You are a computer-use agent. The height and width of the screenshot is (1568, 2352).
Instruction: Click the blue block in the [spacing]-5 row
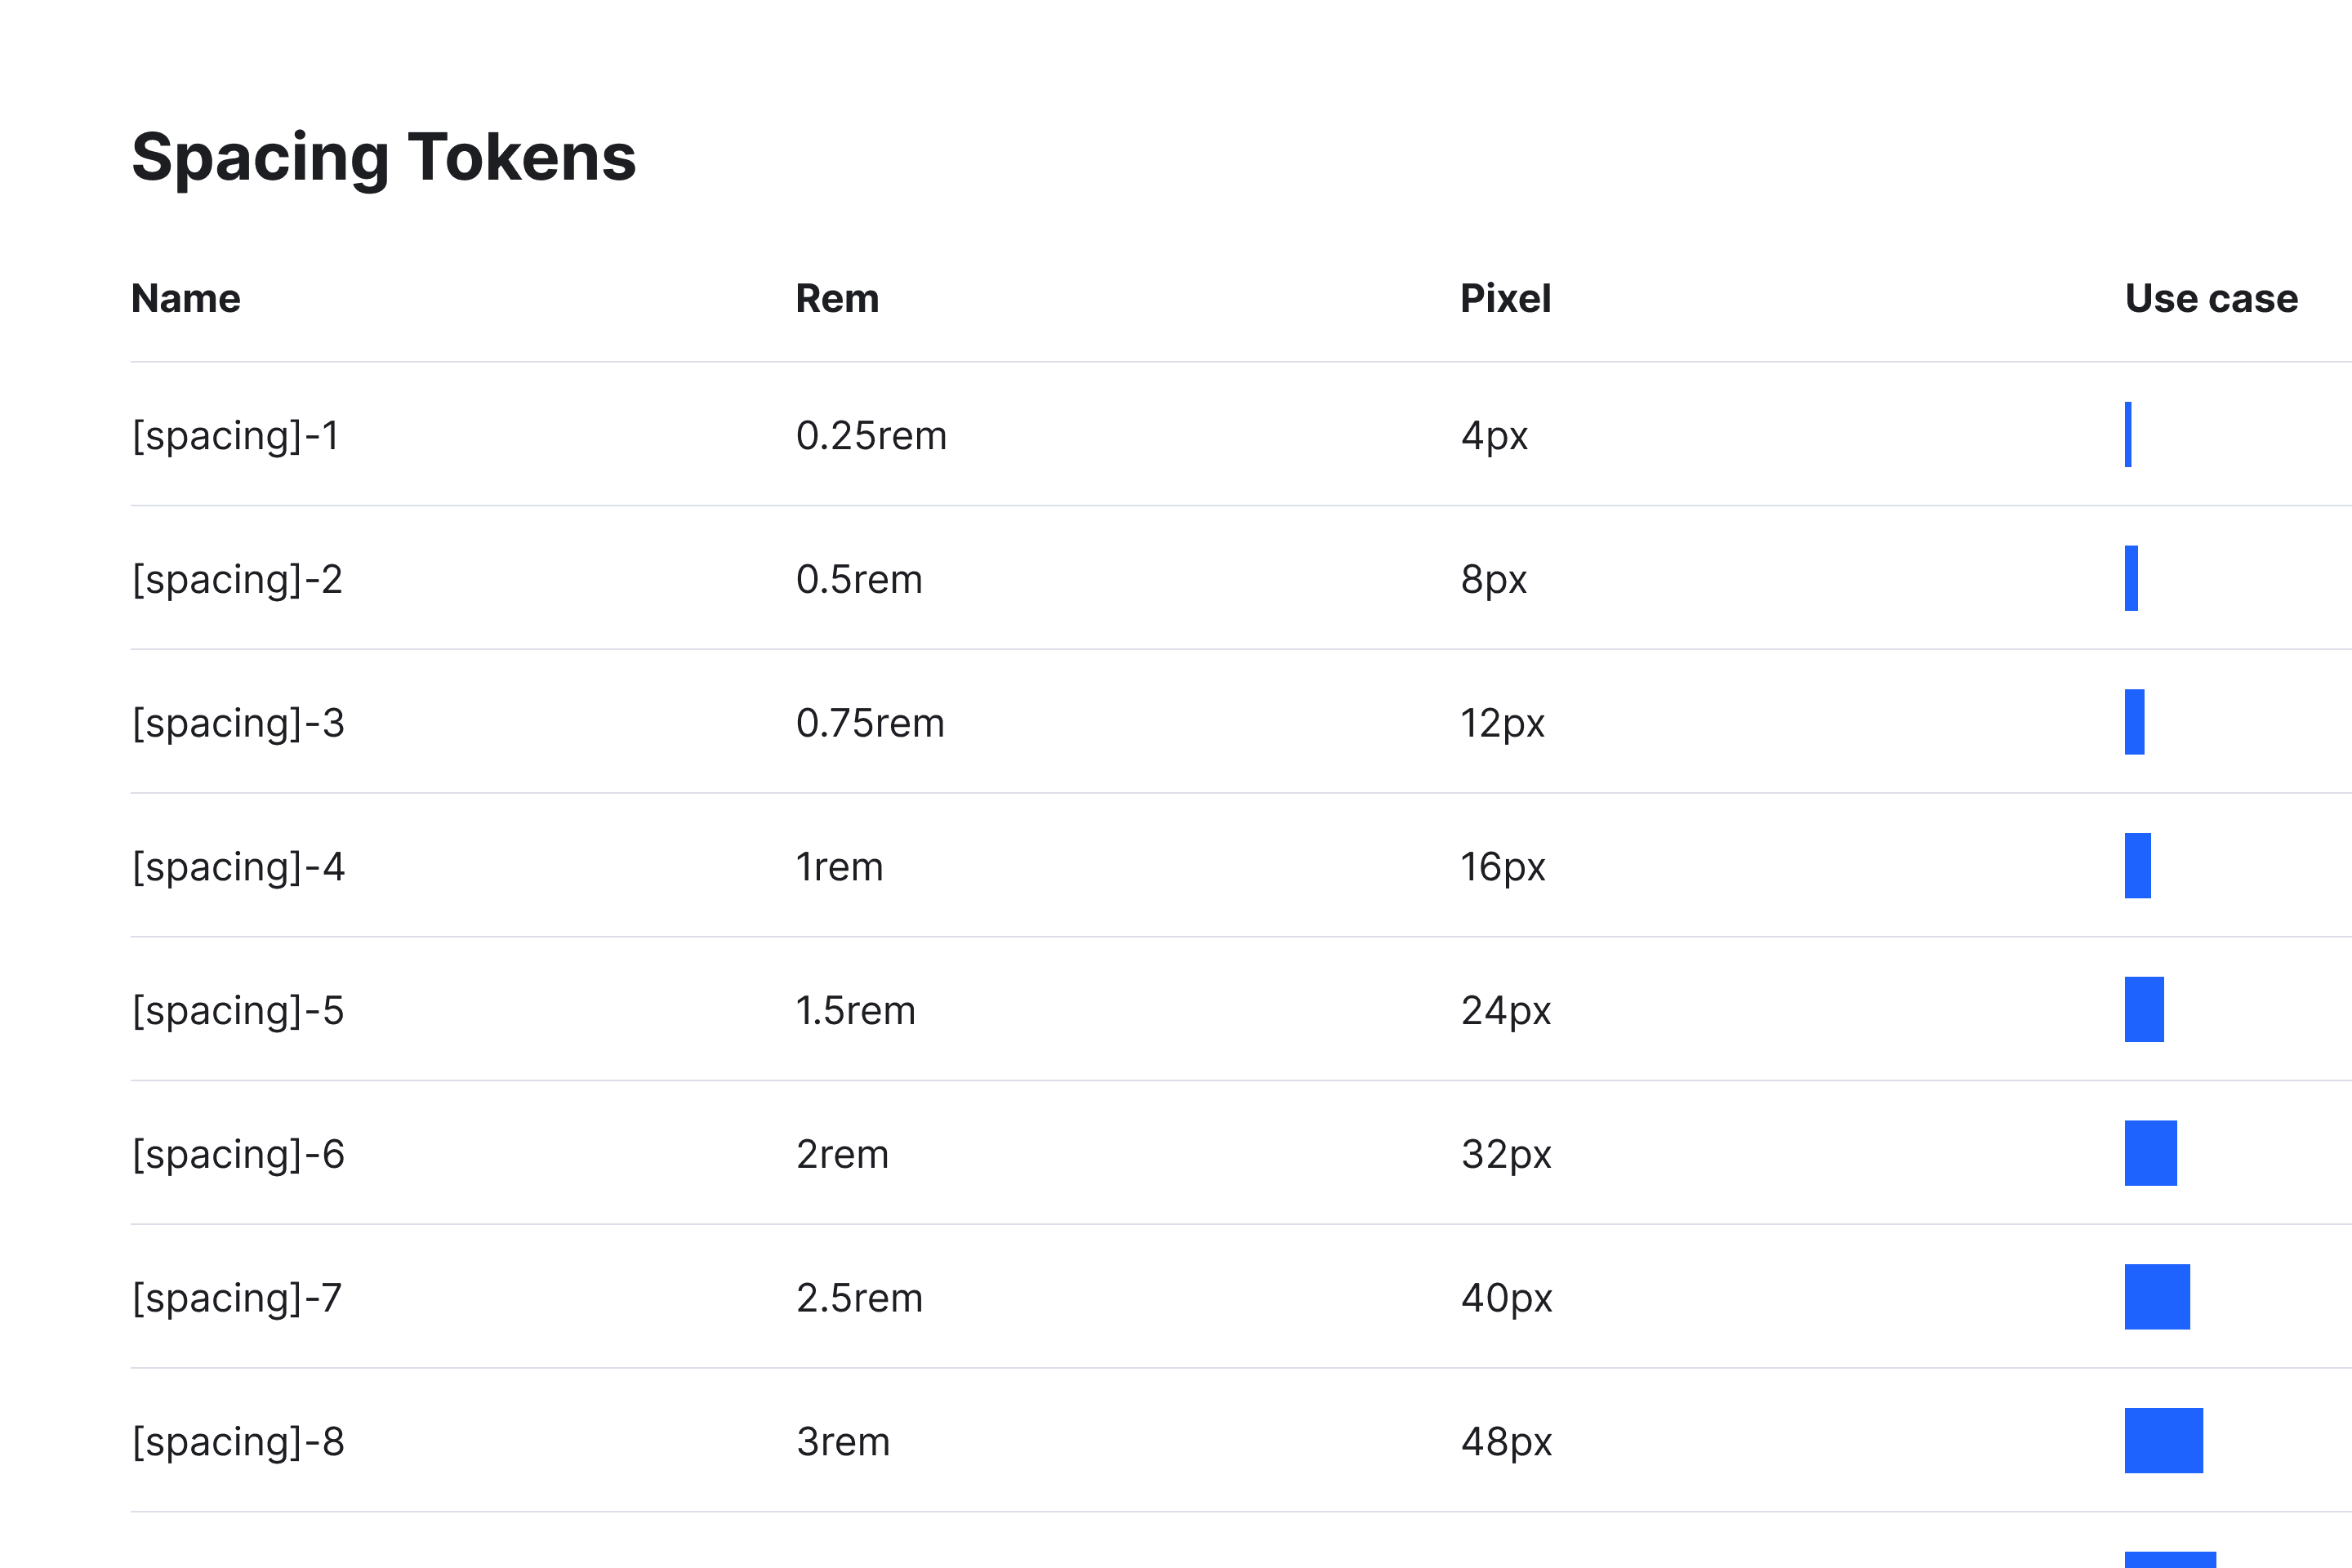pyautogui.click(x=2144, y=1009)
